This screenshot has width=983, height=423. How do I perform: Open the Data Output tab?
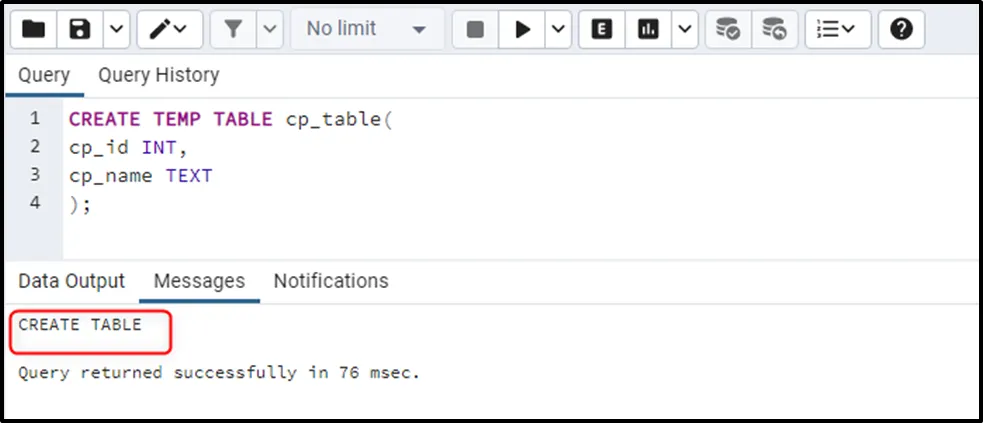click(x=71, y=281)
